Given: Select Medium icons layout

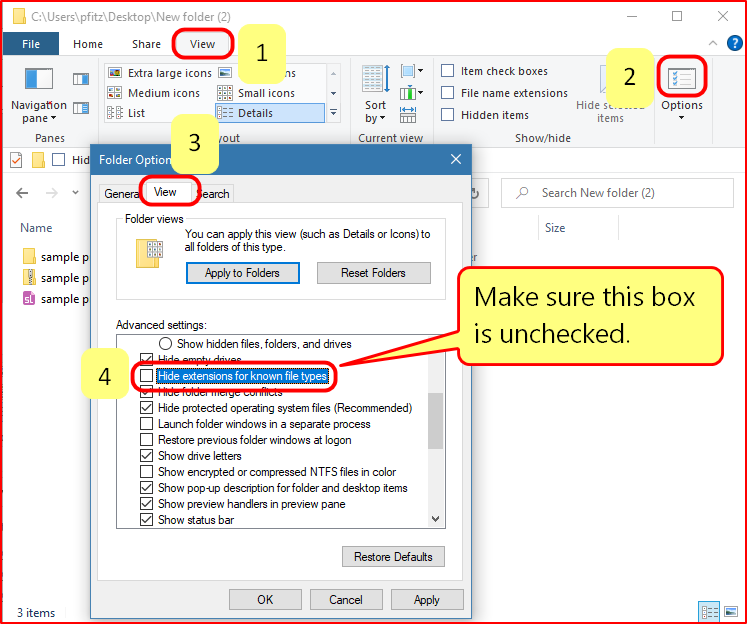Looking at the screenshot, I should (x=154, y=93).
